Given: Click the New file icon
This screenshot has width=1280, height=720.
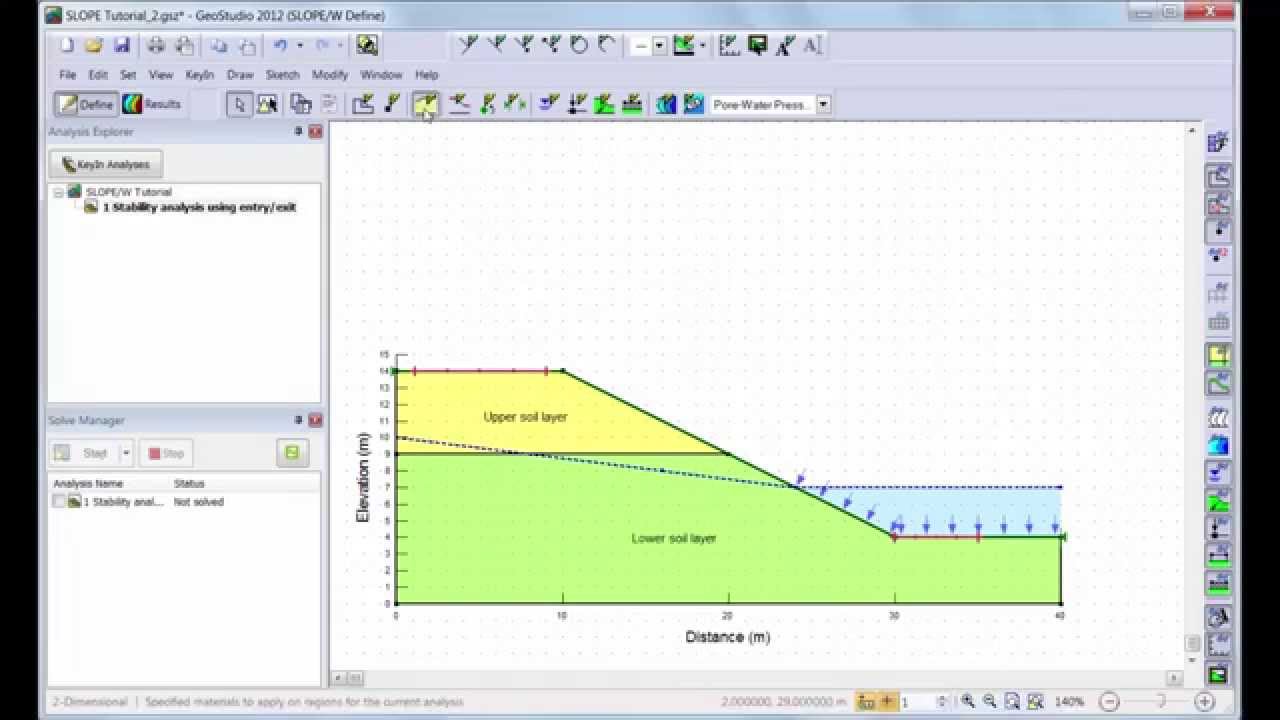Looking at the screenshot, I should coord(67,46).
